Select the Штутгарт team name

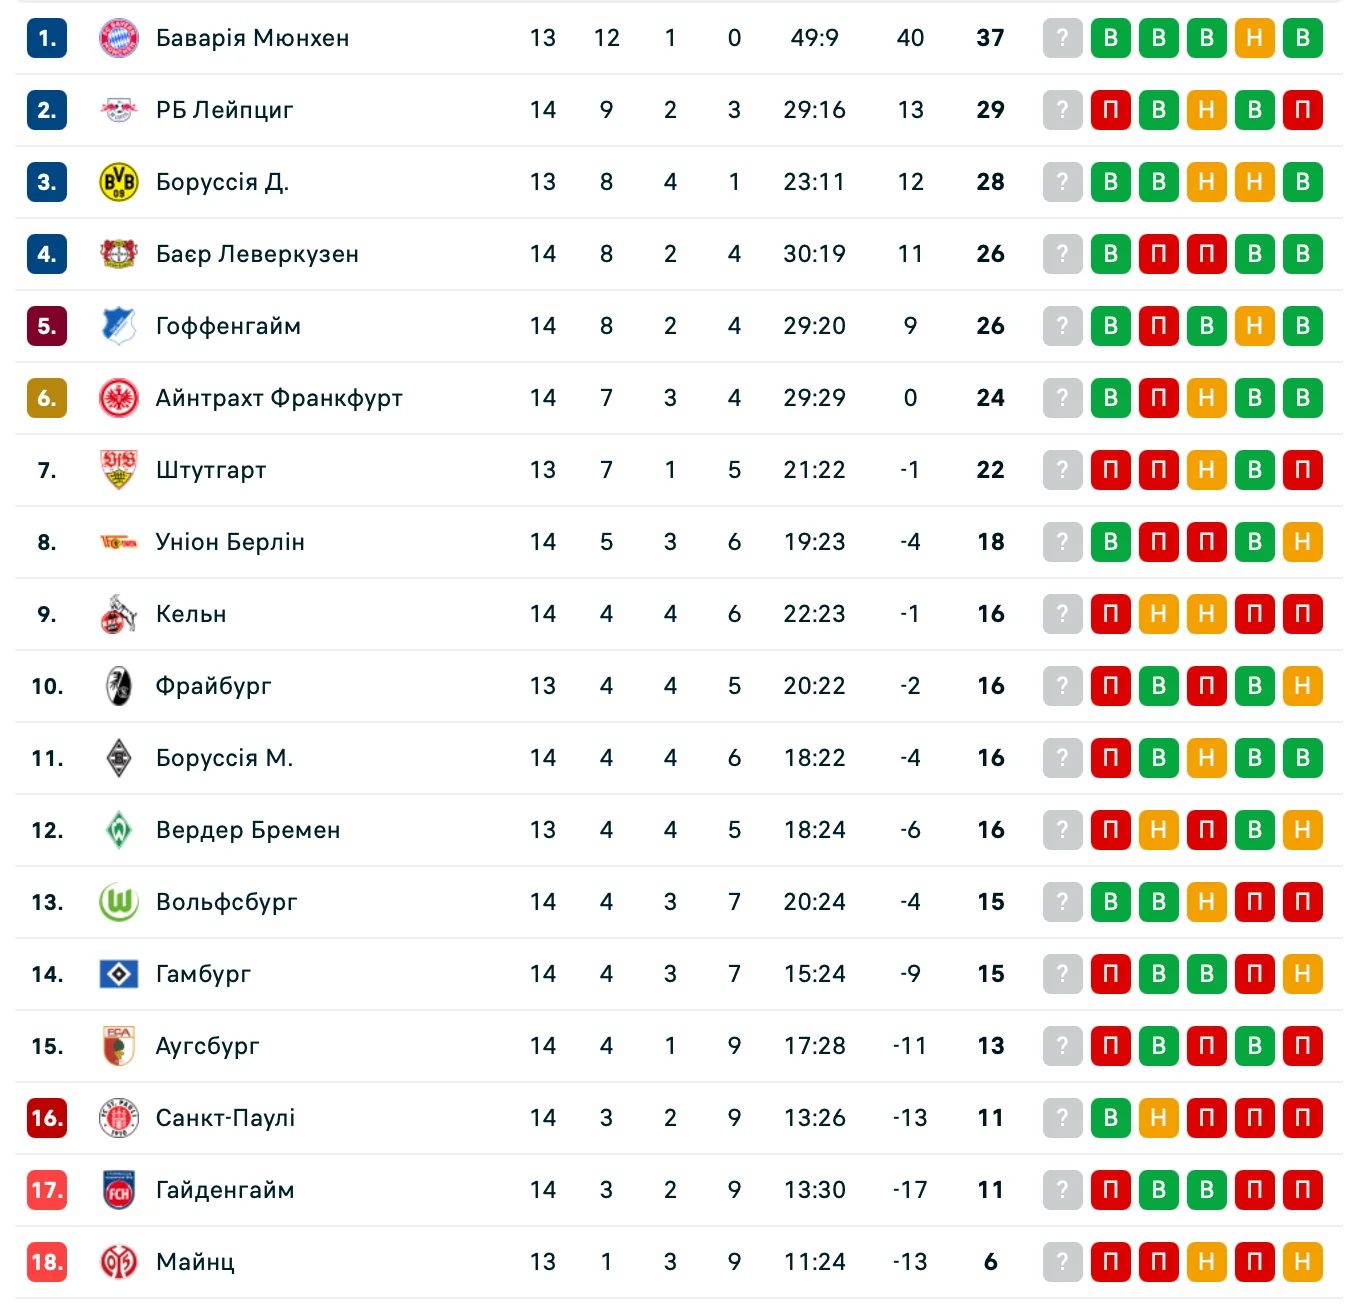click(x=211, y=470)
